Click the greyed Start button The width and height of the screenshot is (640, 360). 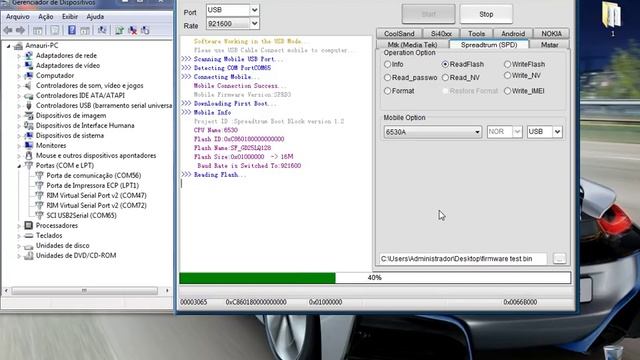pos(429,14)
